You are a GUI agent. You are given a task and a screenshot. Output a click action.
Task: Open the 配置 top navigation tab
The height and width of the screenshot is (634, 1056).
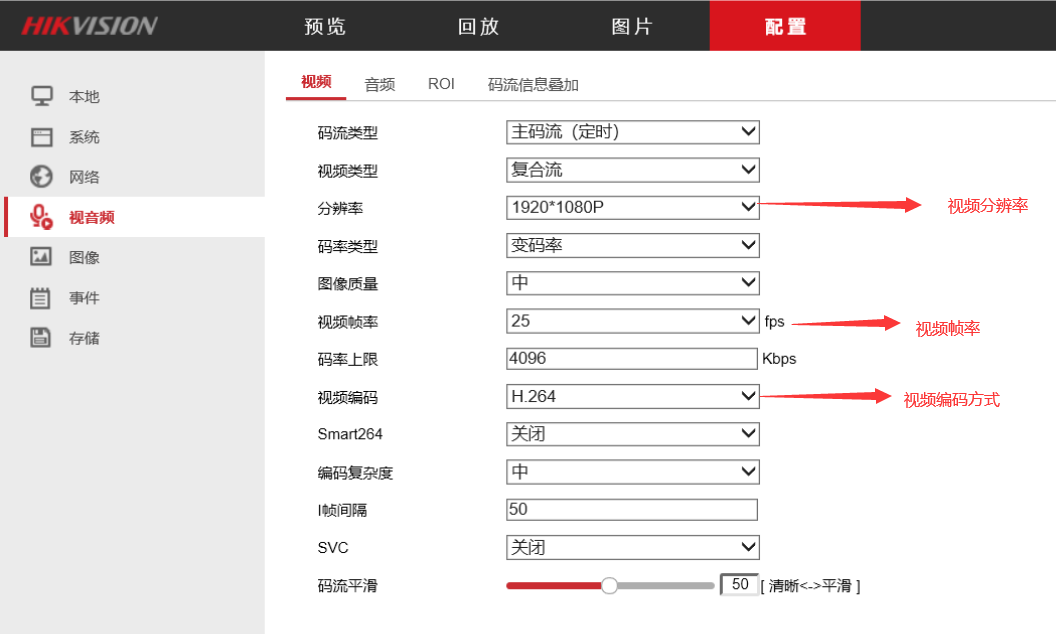[x=785, y=26]
